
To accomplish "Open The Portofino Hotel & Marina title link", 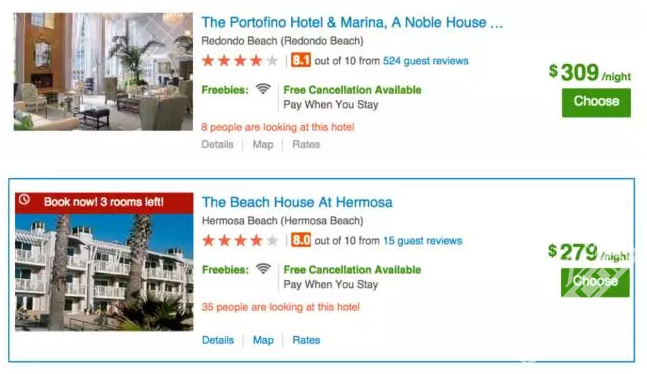I will click(352, 22).
